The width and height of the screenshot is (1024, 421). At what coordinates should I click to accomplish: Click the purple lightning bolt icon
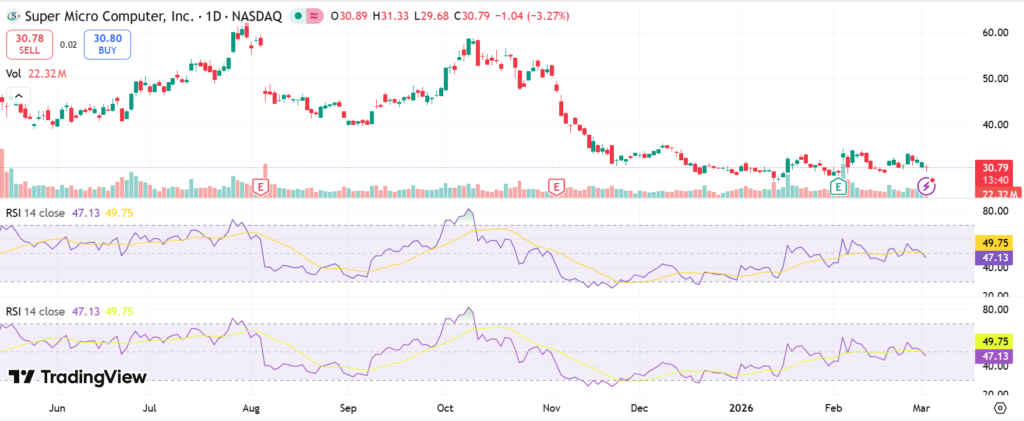tap(927, 186)
